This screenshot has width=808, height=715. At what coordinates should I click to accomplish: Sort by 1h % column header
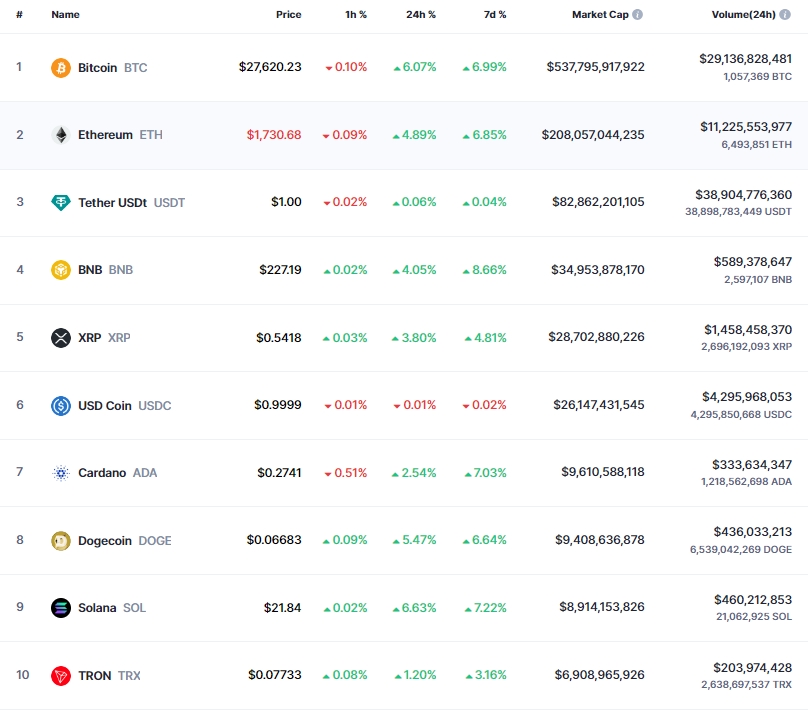click(356, 14)
